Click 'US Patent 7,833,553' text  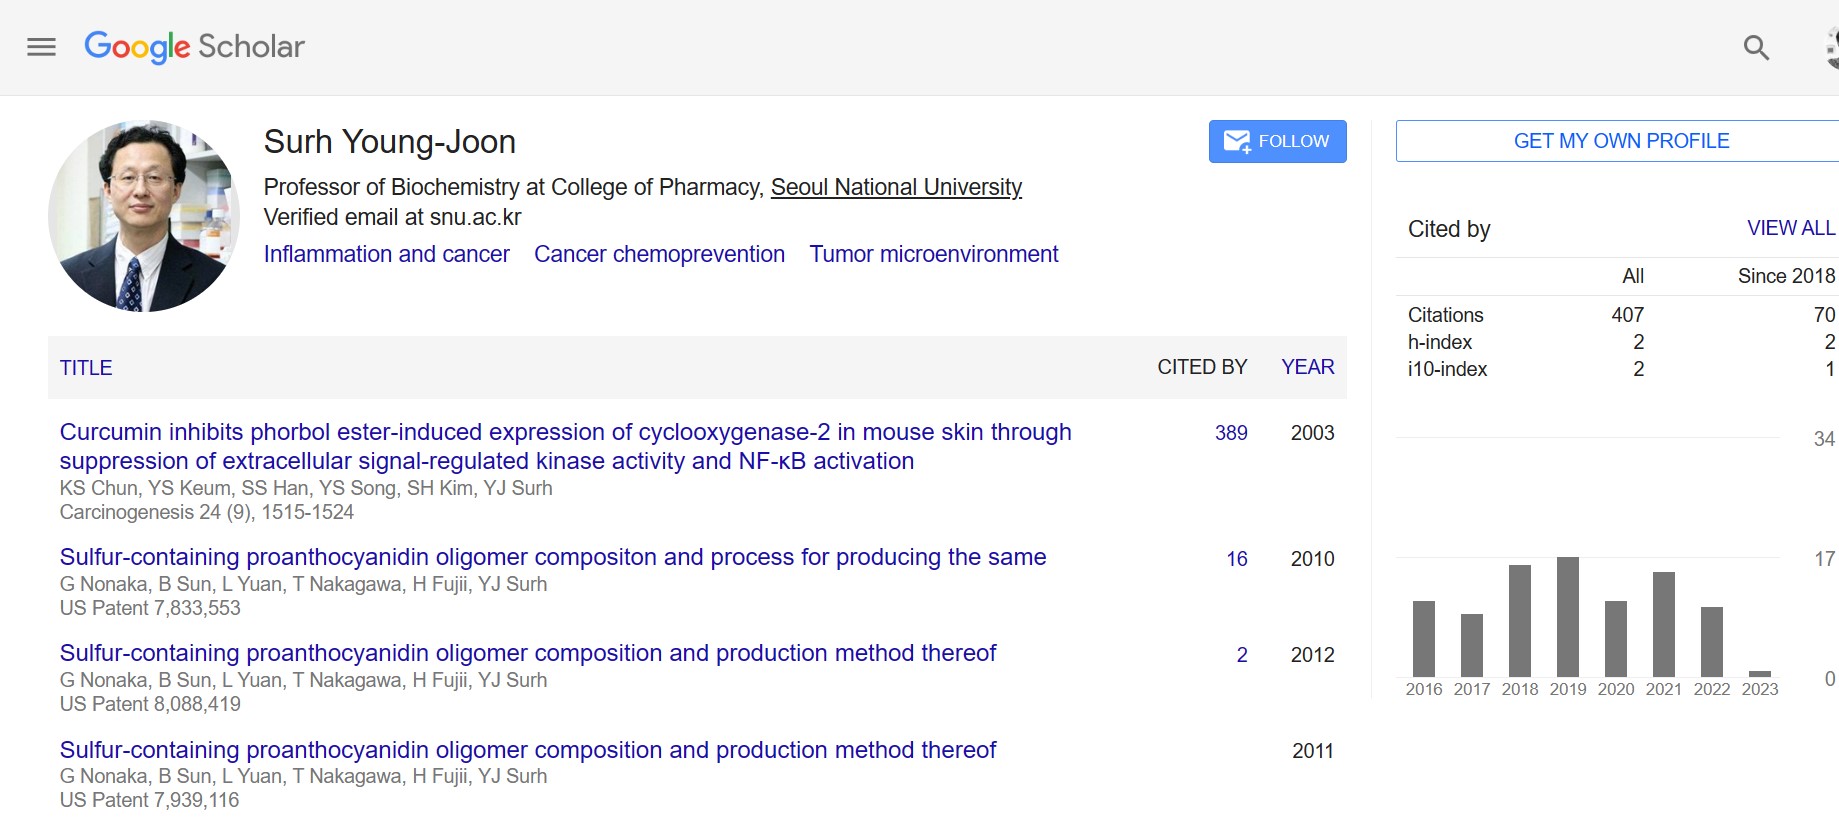(150, 608)
